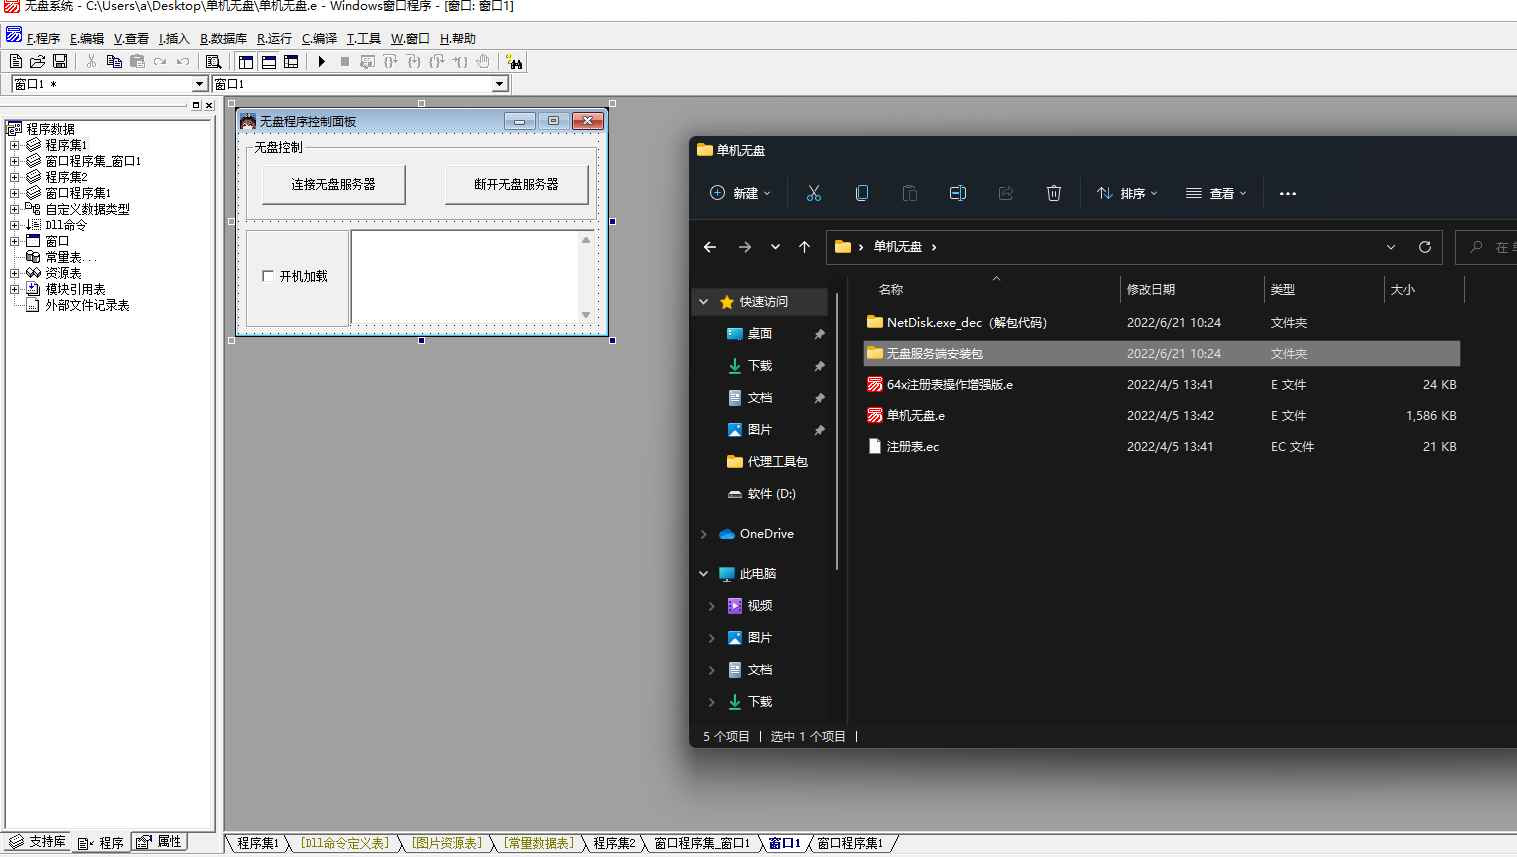Open the 排序 sort dropdown
The height and width of the screenshot is (857, 1517).
[1127, 193]
